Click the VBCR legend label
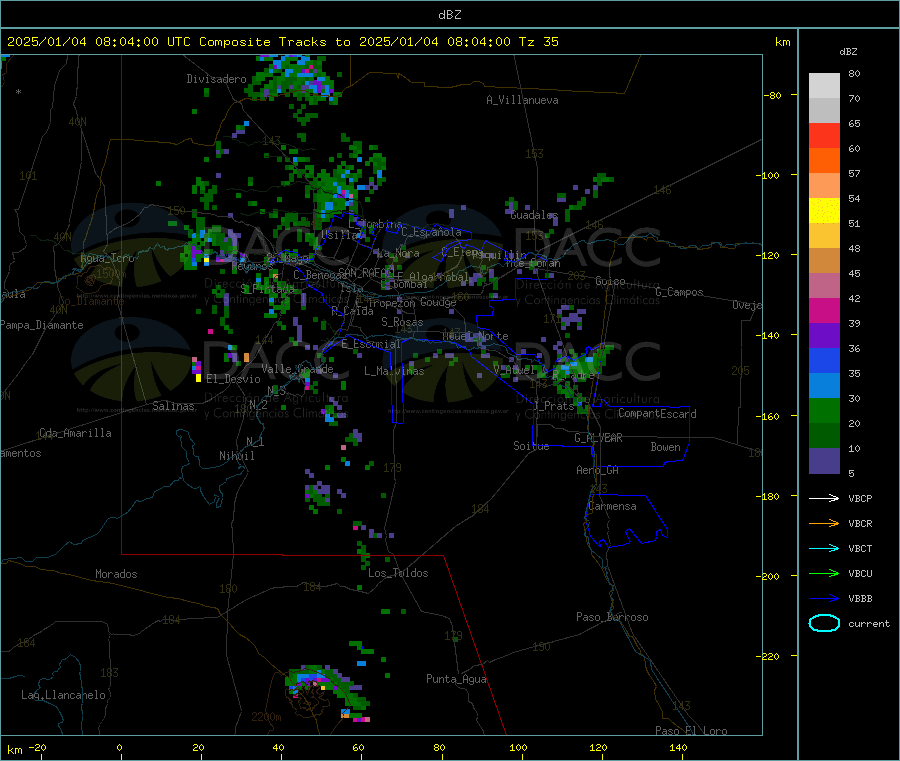 coord(860,523)
